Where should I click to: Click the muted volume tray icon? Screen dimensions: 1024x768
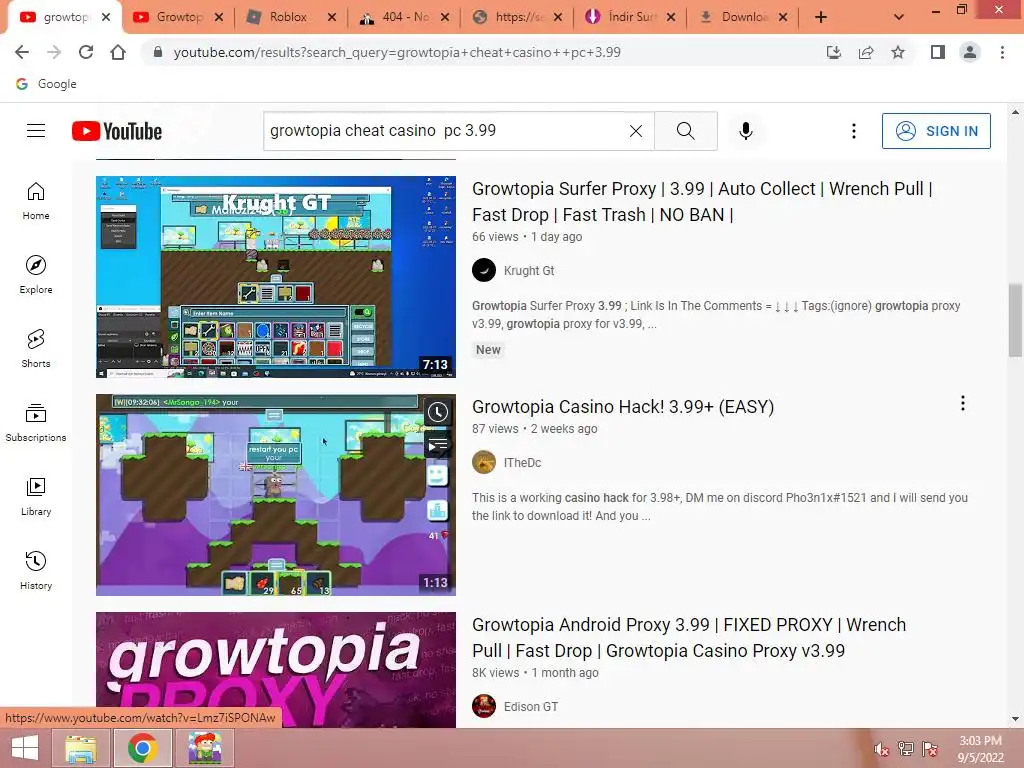pos(882,749)
